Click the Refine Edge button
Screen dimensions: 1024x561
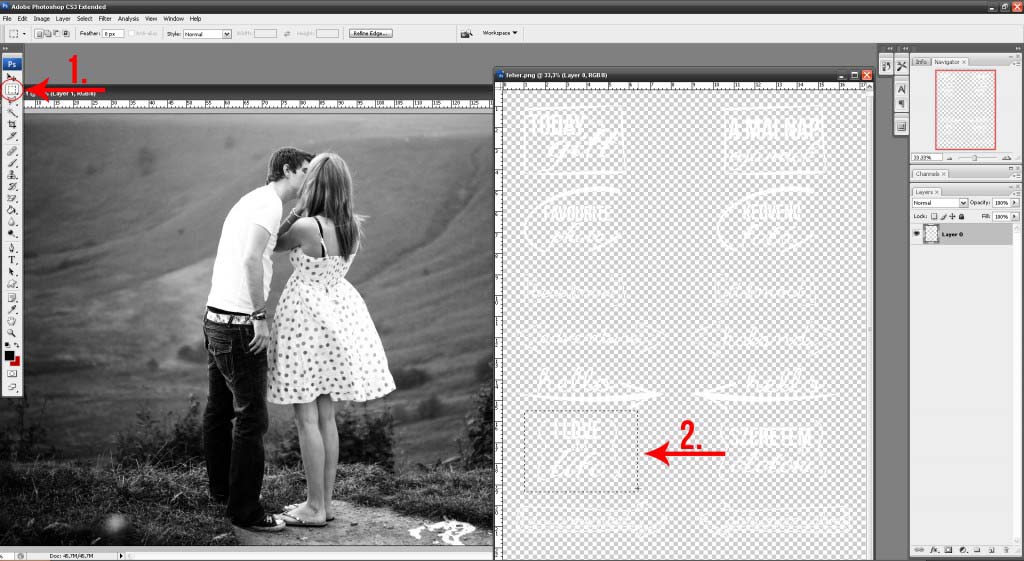click(x=369, y=33)
